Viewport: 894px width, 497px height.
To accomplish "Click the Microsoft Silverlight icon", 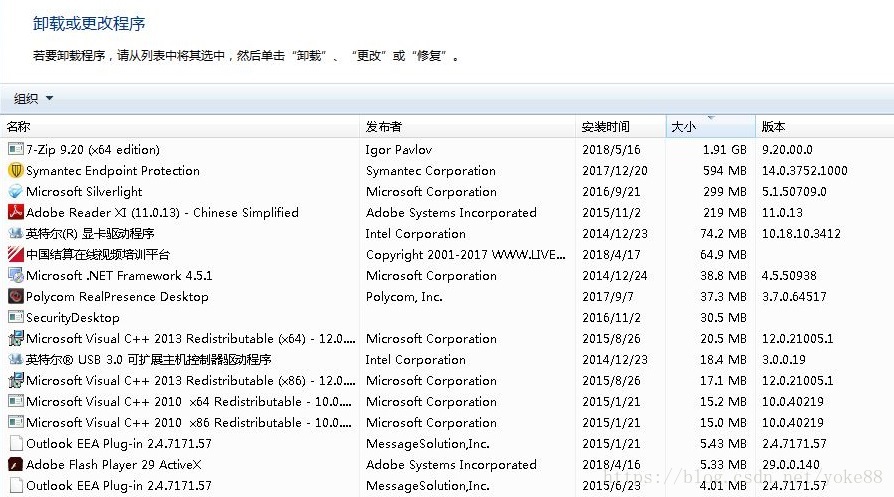I will point(16,192).
